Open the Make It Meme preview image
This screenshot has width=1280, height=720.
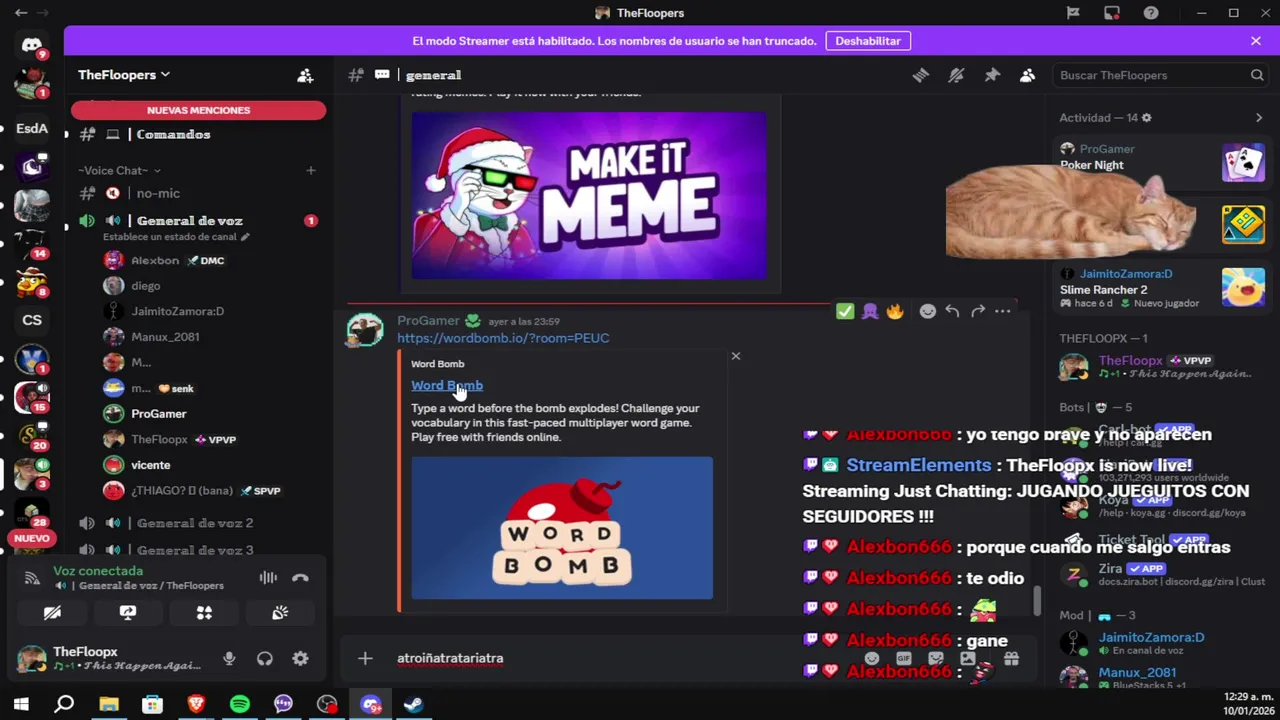click(589, 195)
